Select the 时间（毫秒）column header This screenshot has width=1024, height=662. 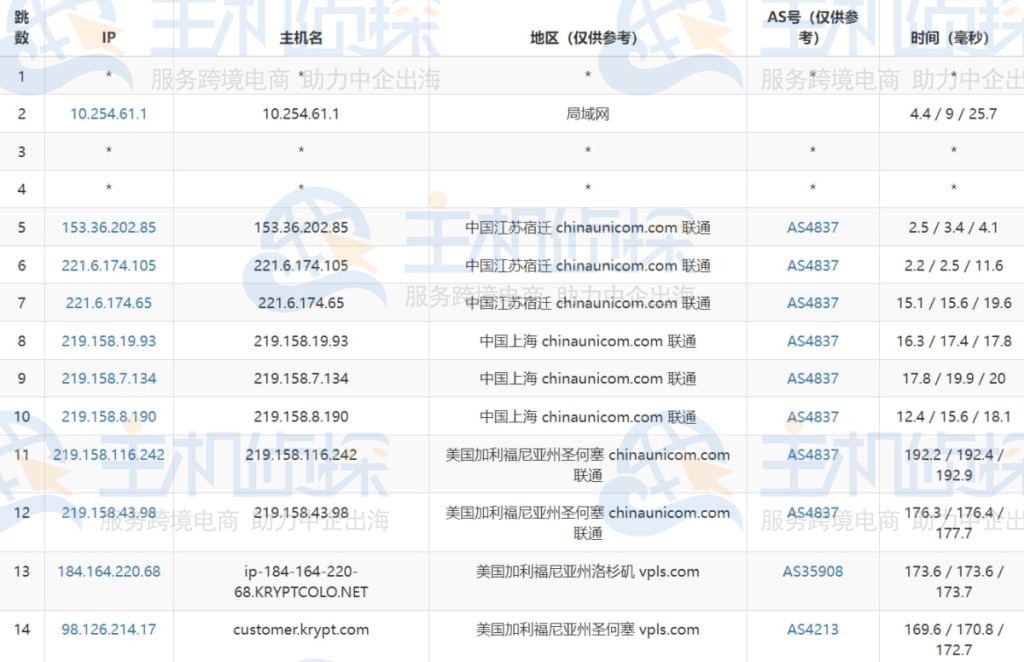coord(952,38)
